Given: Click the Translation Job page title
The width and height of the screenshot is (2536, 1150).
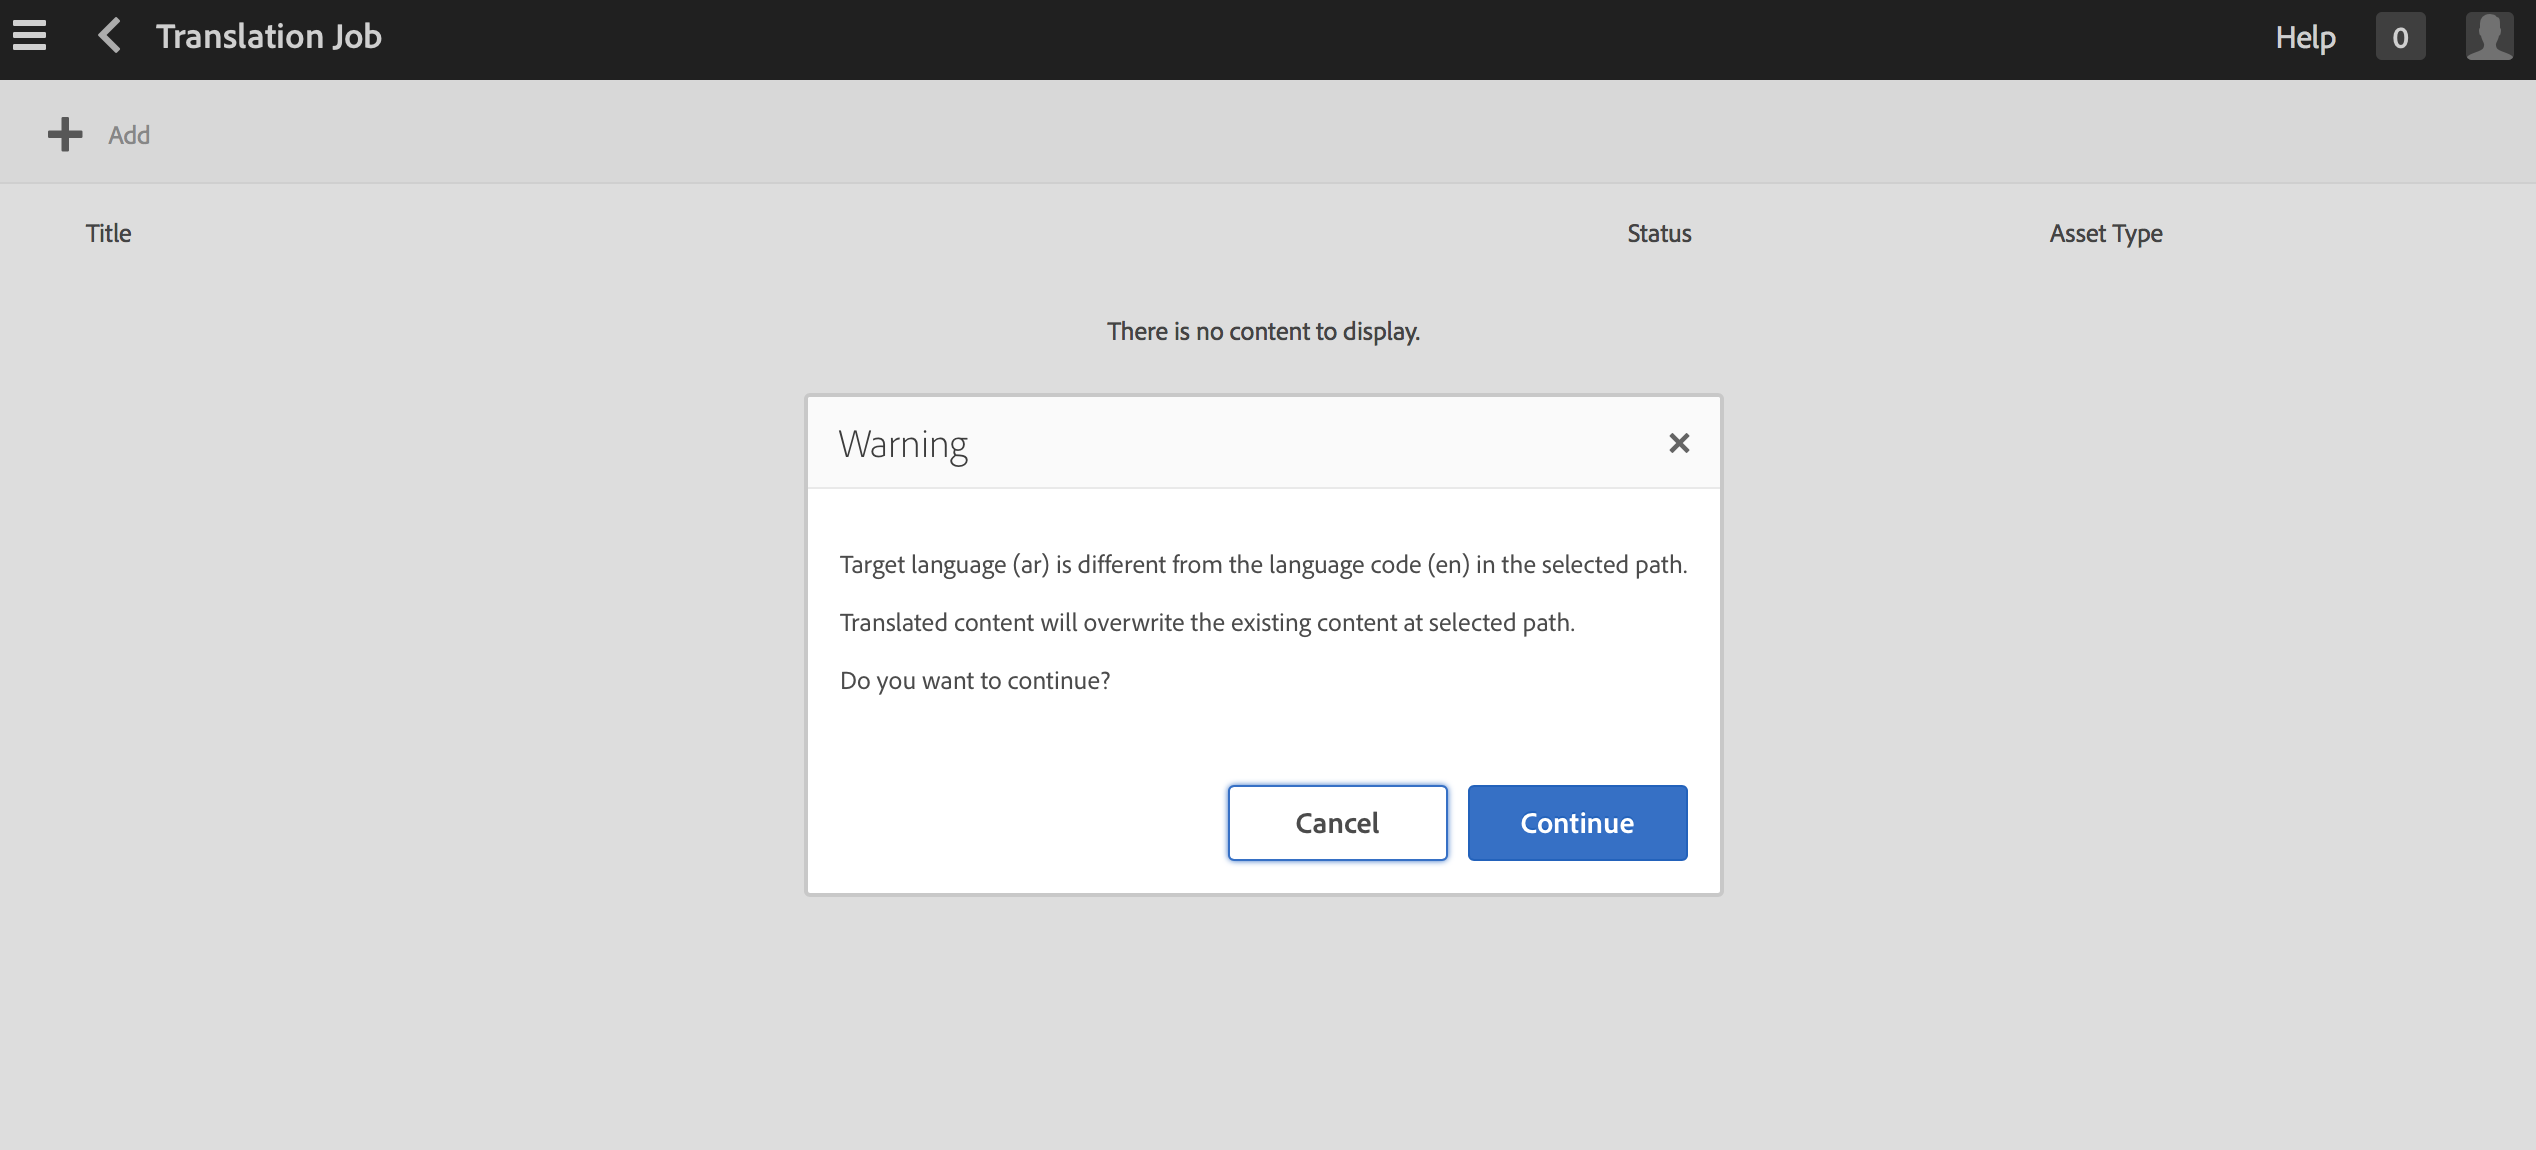Looking at the screenshot, I should tap(269, 36).
